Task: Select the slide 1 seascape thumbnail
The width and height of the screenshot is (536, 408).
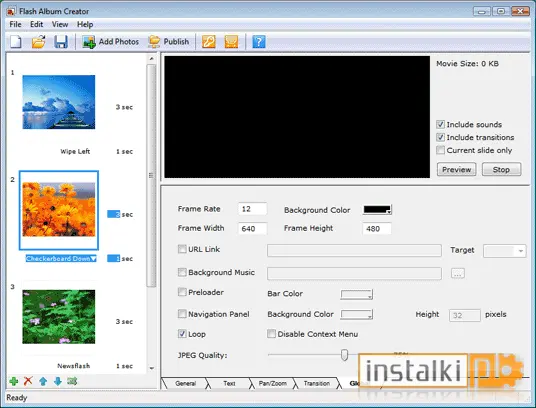Action: (59, 102)
